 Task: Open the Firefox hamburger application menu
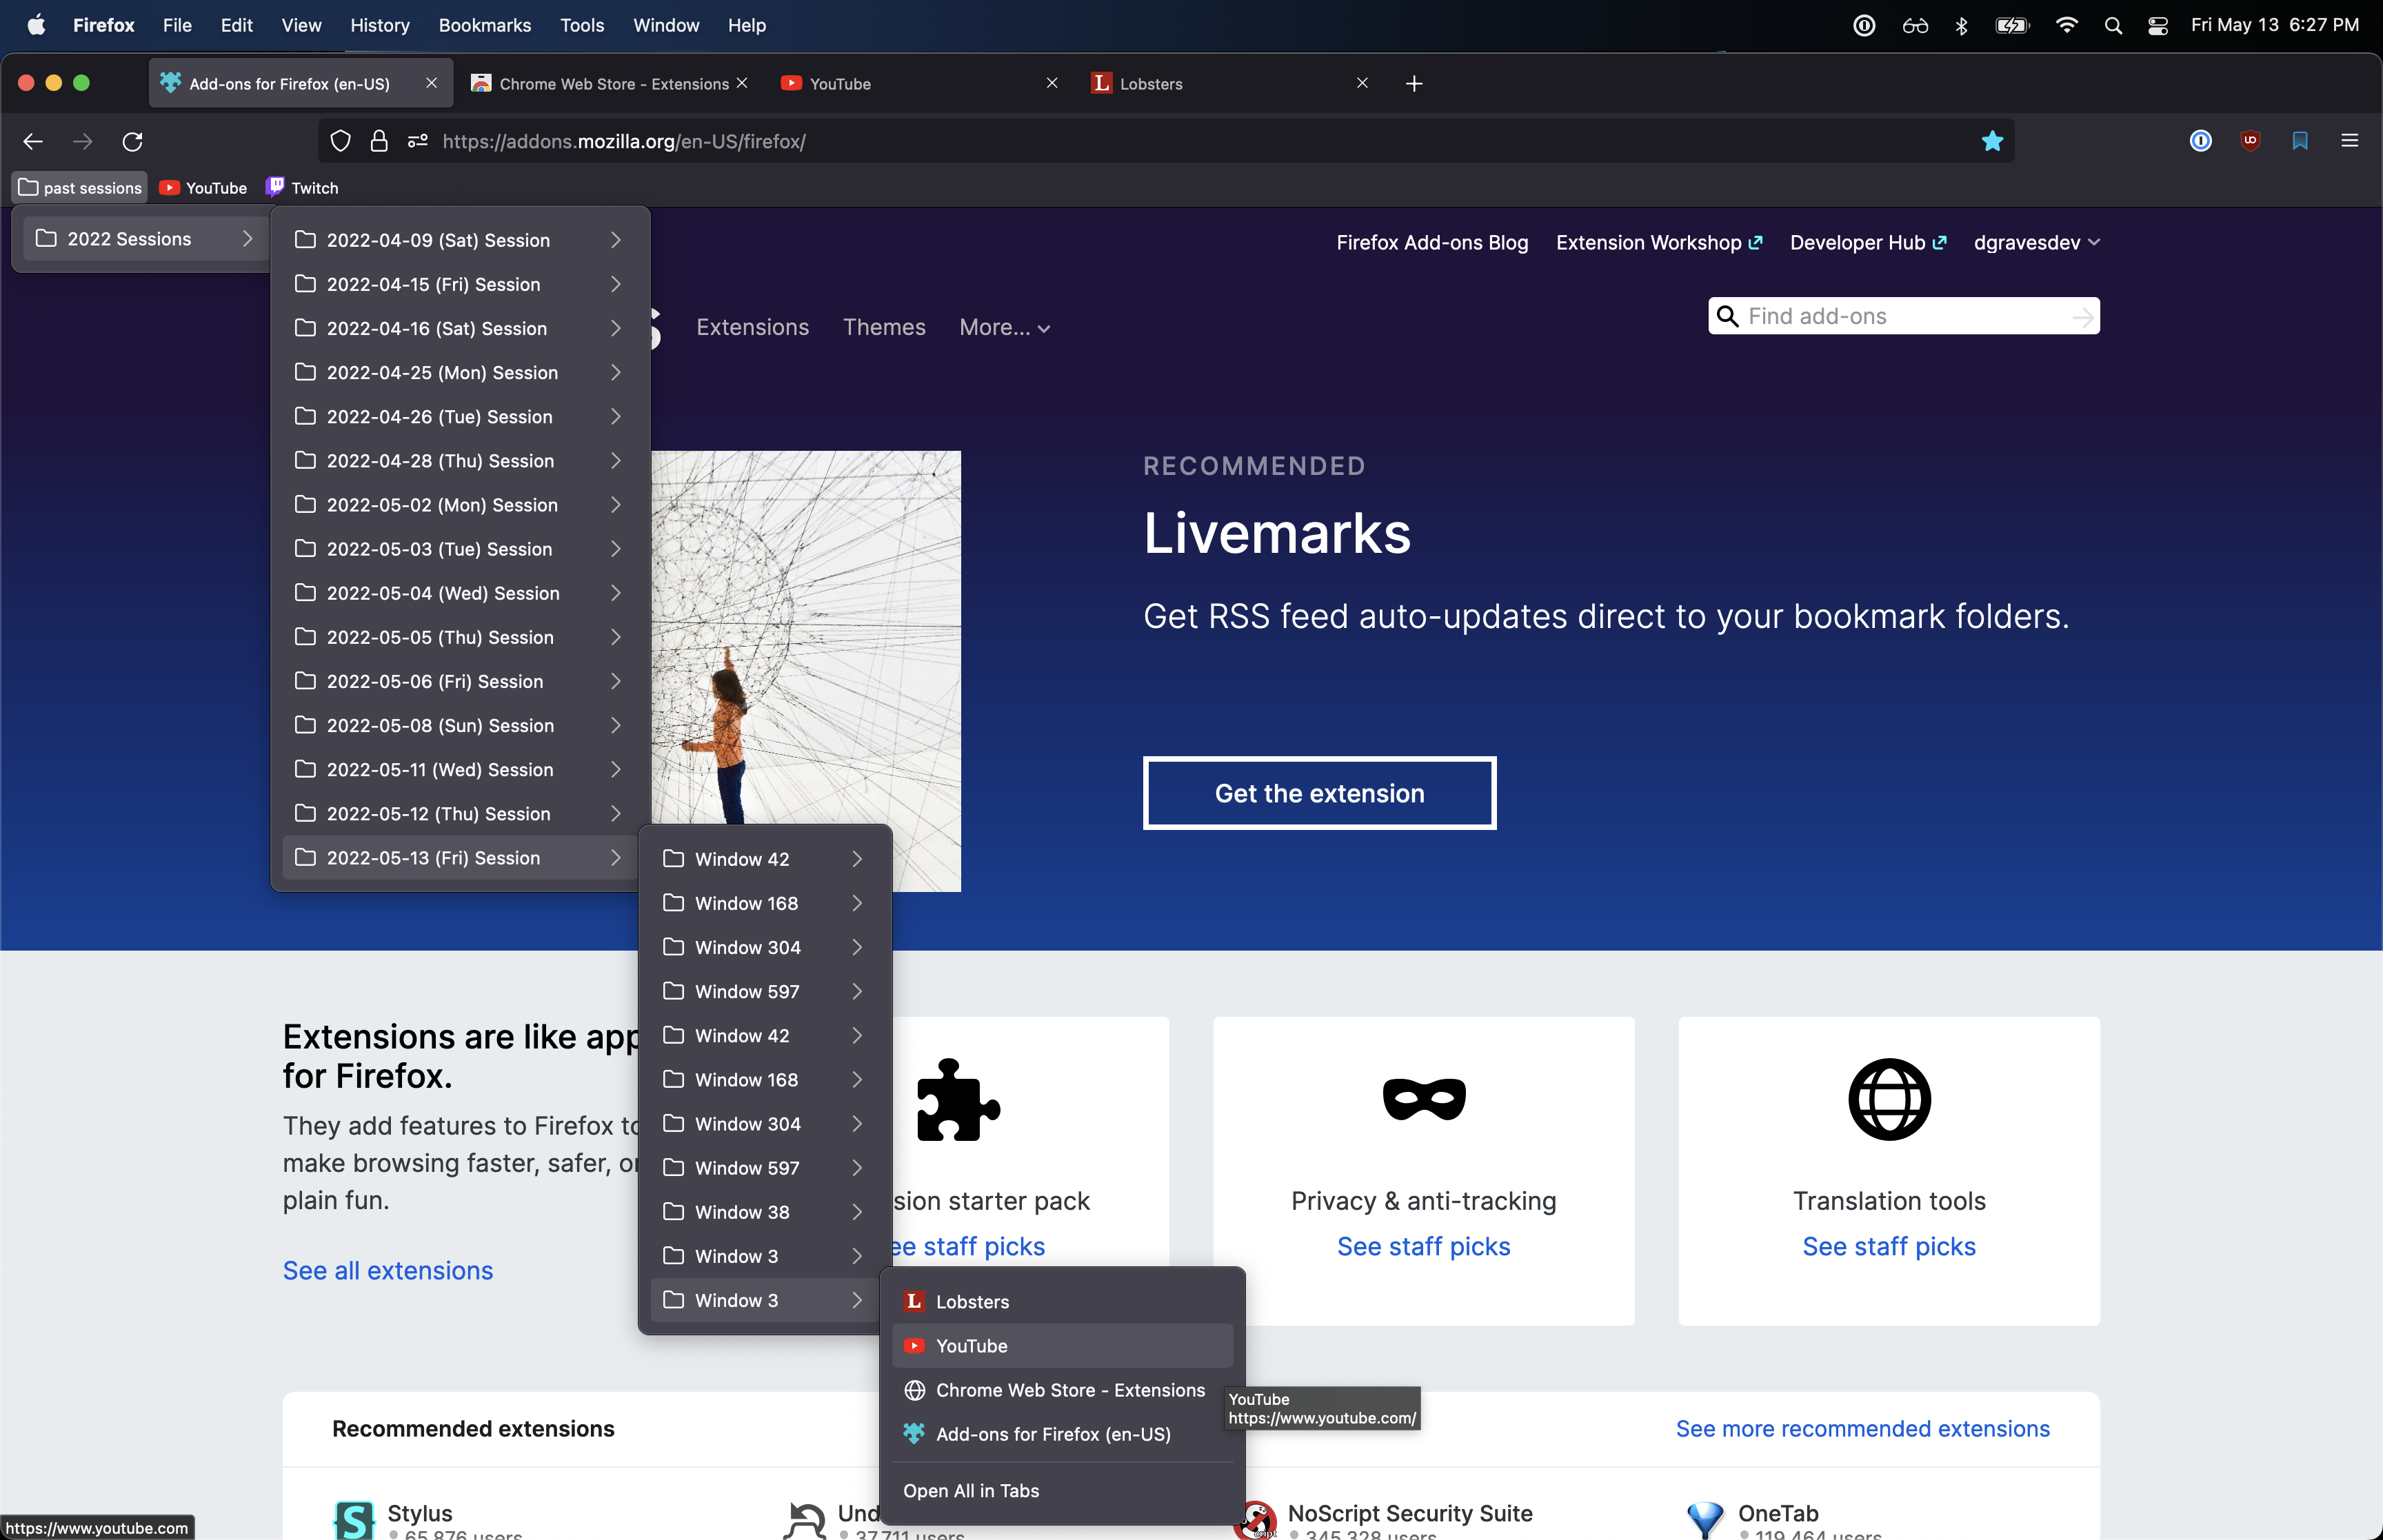point(2349,141)
